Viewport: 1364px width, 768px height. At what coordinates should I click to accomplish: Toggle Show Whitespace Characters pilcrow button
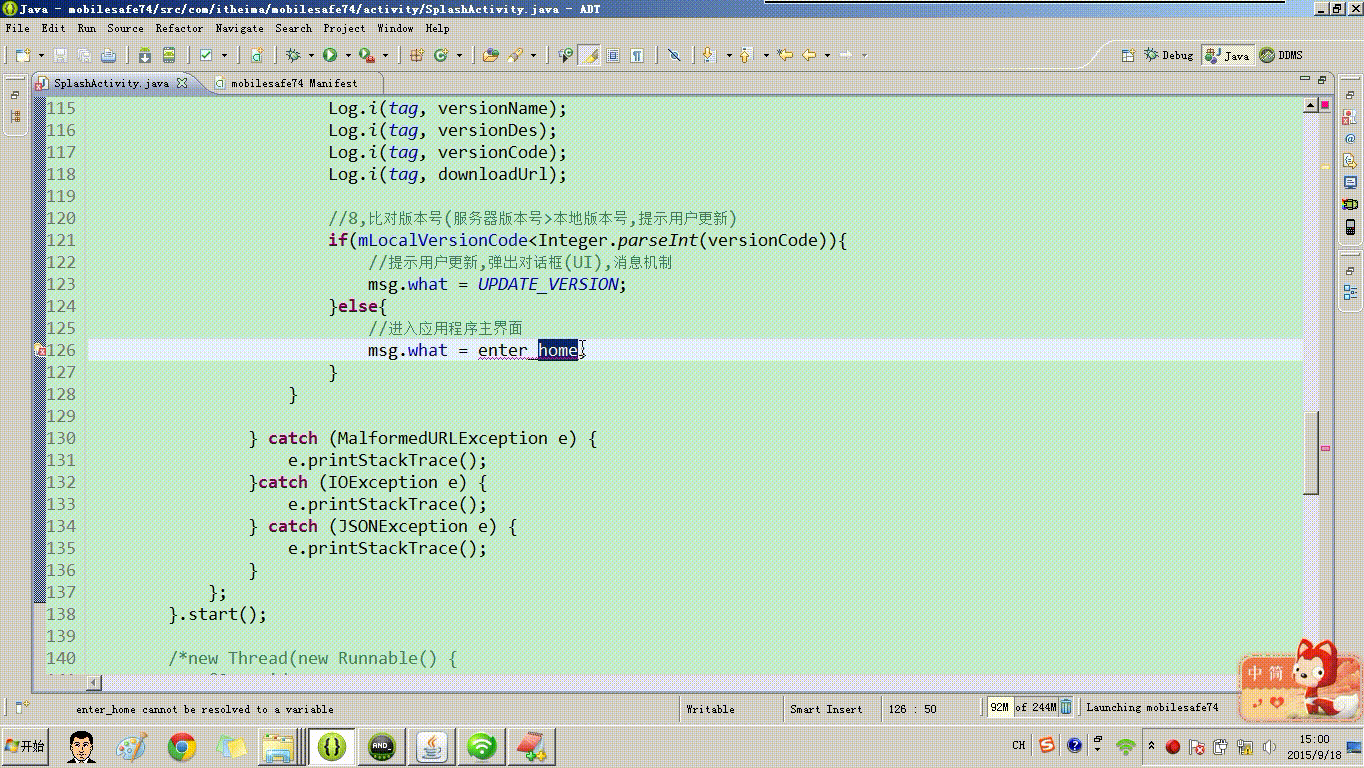[637, 56]
